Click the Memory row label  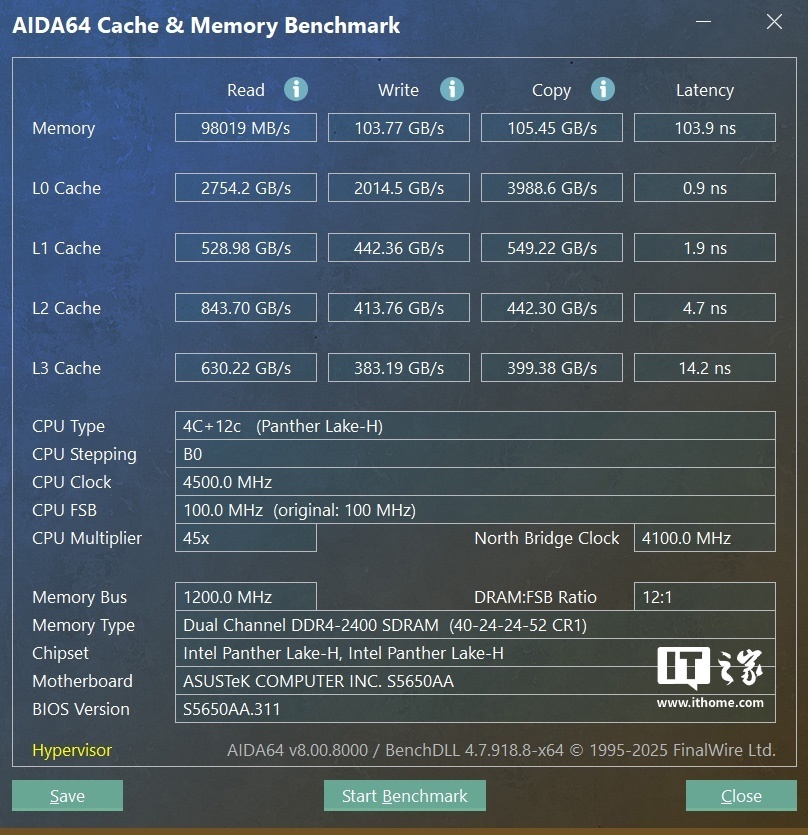[x=63, y=128]
